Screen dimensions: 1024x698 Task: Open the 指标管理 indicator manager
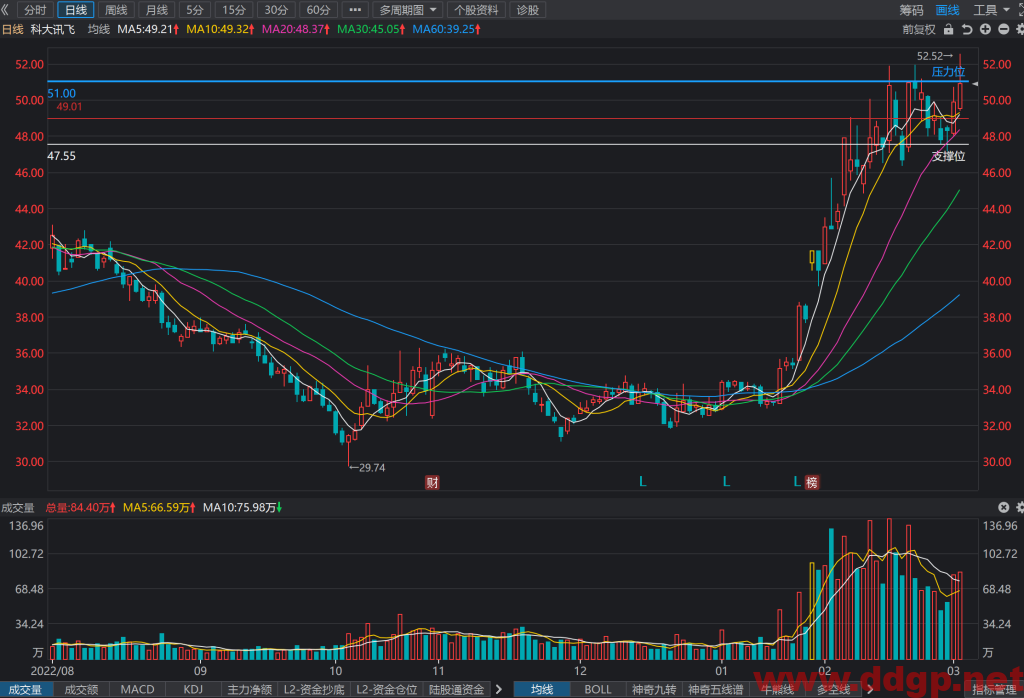pyautogui.click(x=994, y=690)
